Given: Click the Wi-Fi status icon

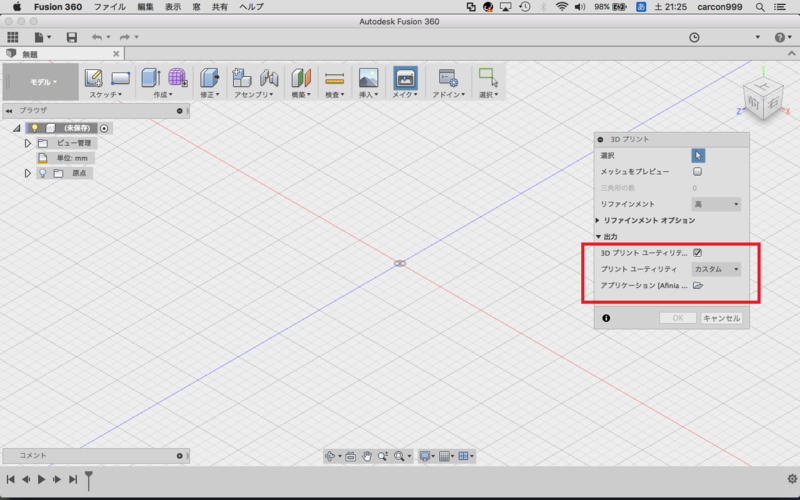Looking at the screenshot, I should click(562, 7).
